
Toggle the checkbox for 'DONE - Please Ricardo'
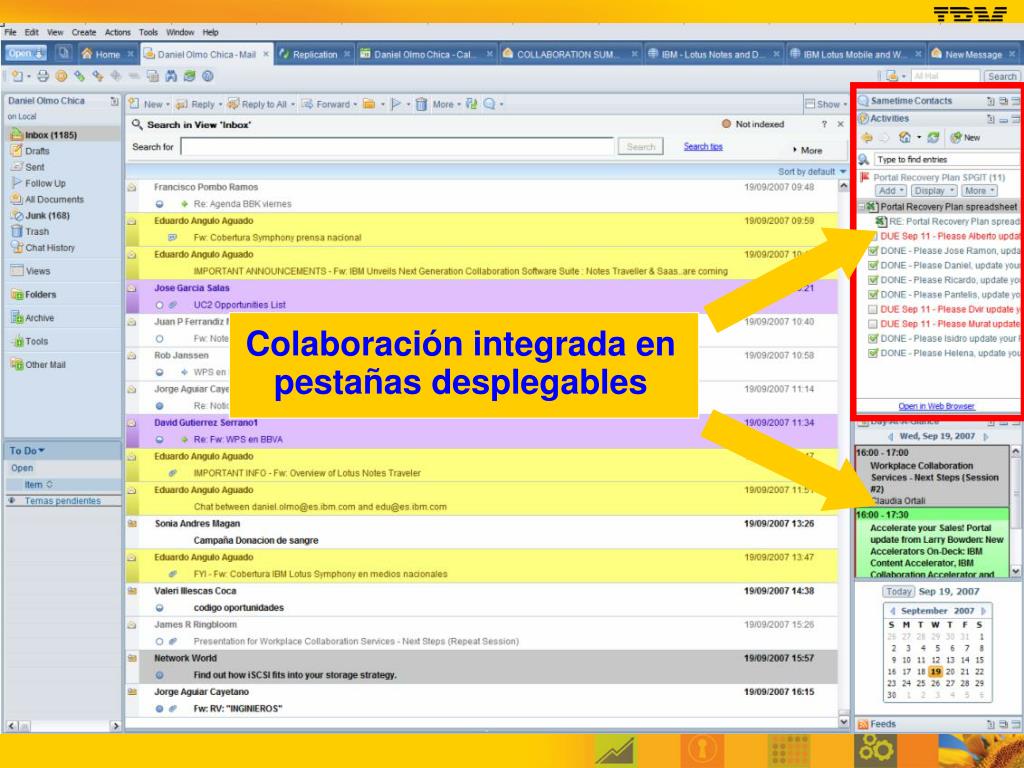coord(872,280)
